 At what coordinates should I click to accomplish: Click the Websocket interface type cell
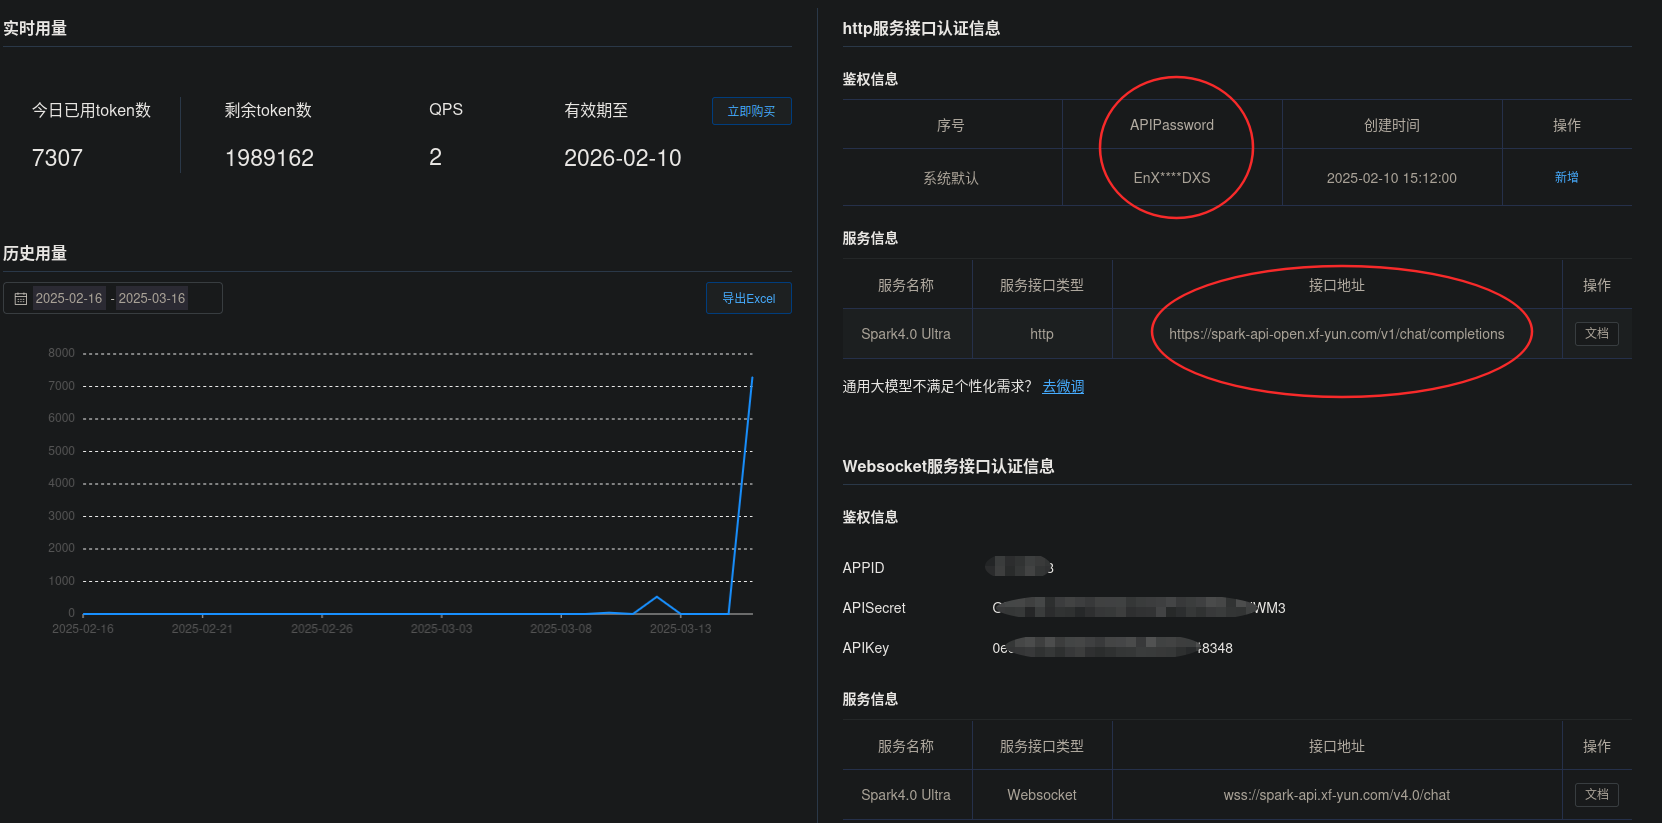tap(1041, 795)
